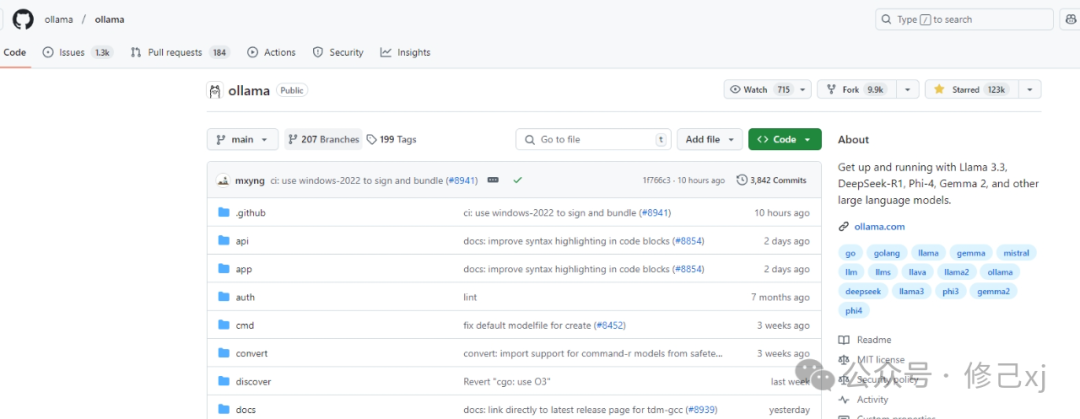Viewport: 1080px width, 419px height.
Task: Click the Public visibility badge
Action: tap(292, 90)
